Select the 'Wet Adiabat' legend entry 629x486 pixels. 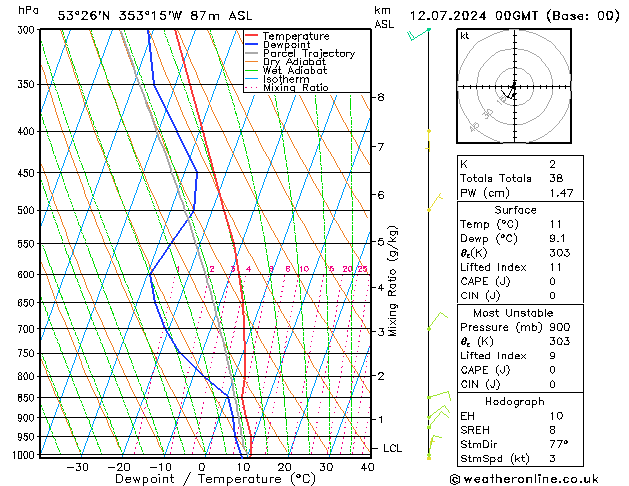click(295, 70)
